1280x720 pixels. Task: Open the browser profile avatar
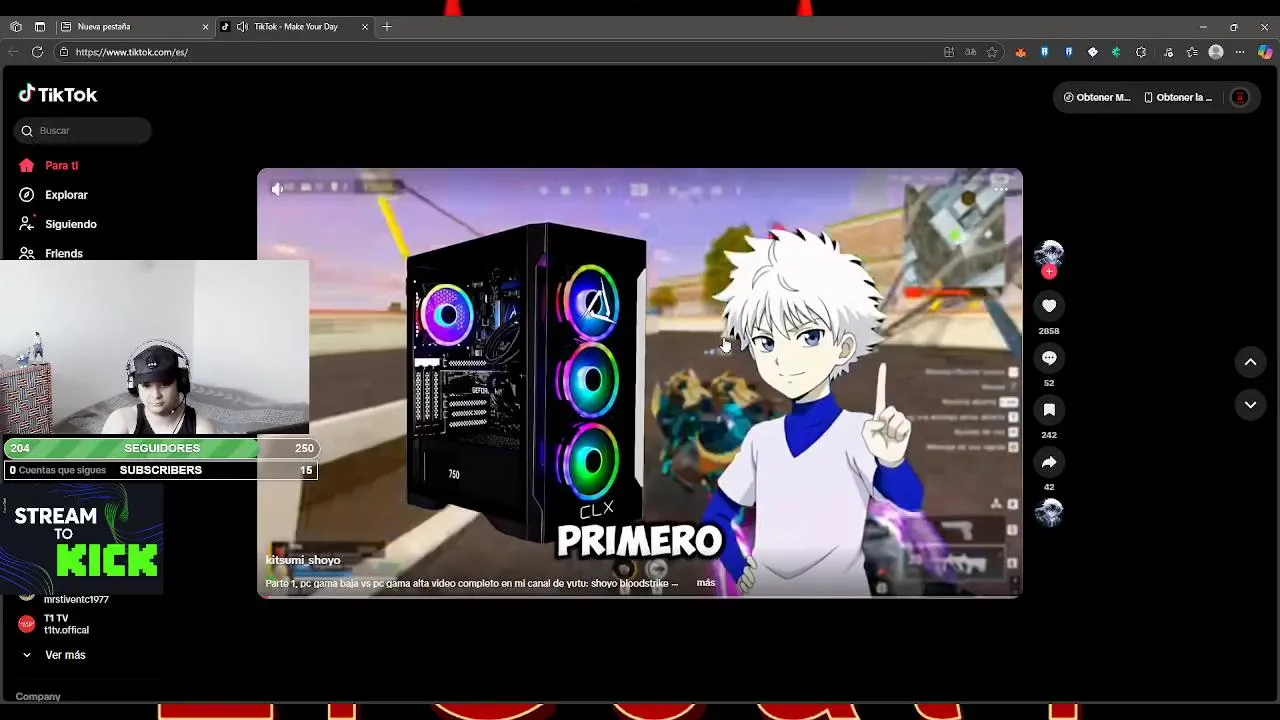click(x=1216, y=52)
